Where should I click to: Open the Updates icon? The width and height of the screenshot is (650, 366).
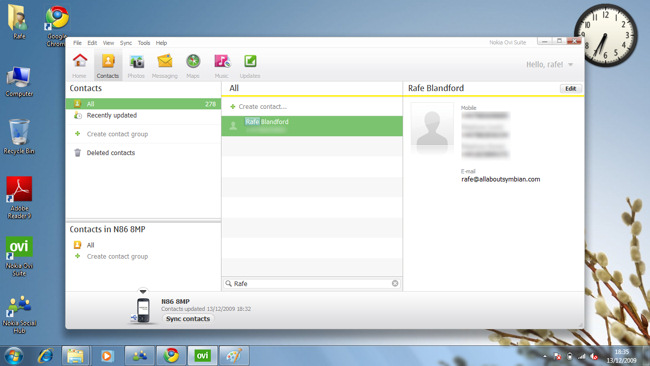(250, 65)
